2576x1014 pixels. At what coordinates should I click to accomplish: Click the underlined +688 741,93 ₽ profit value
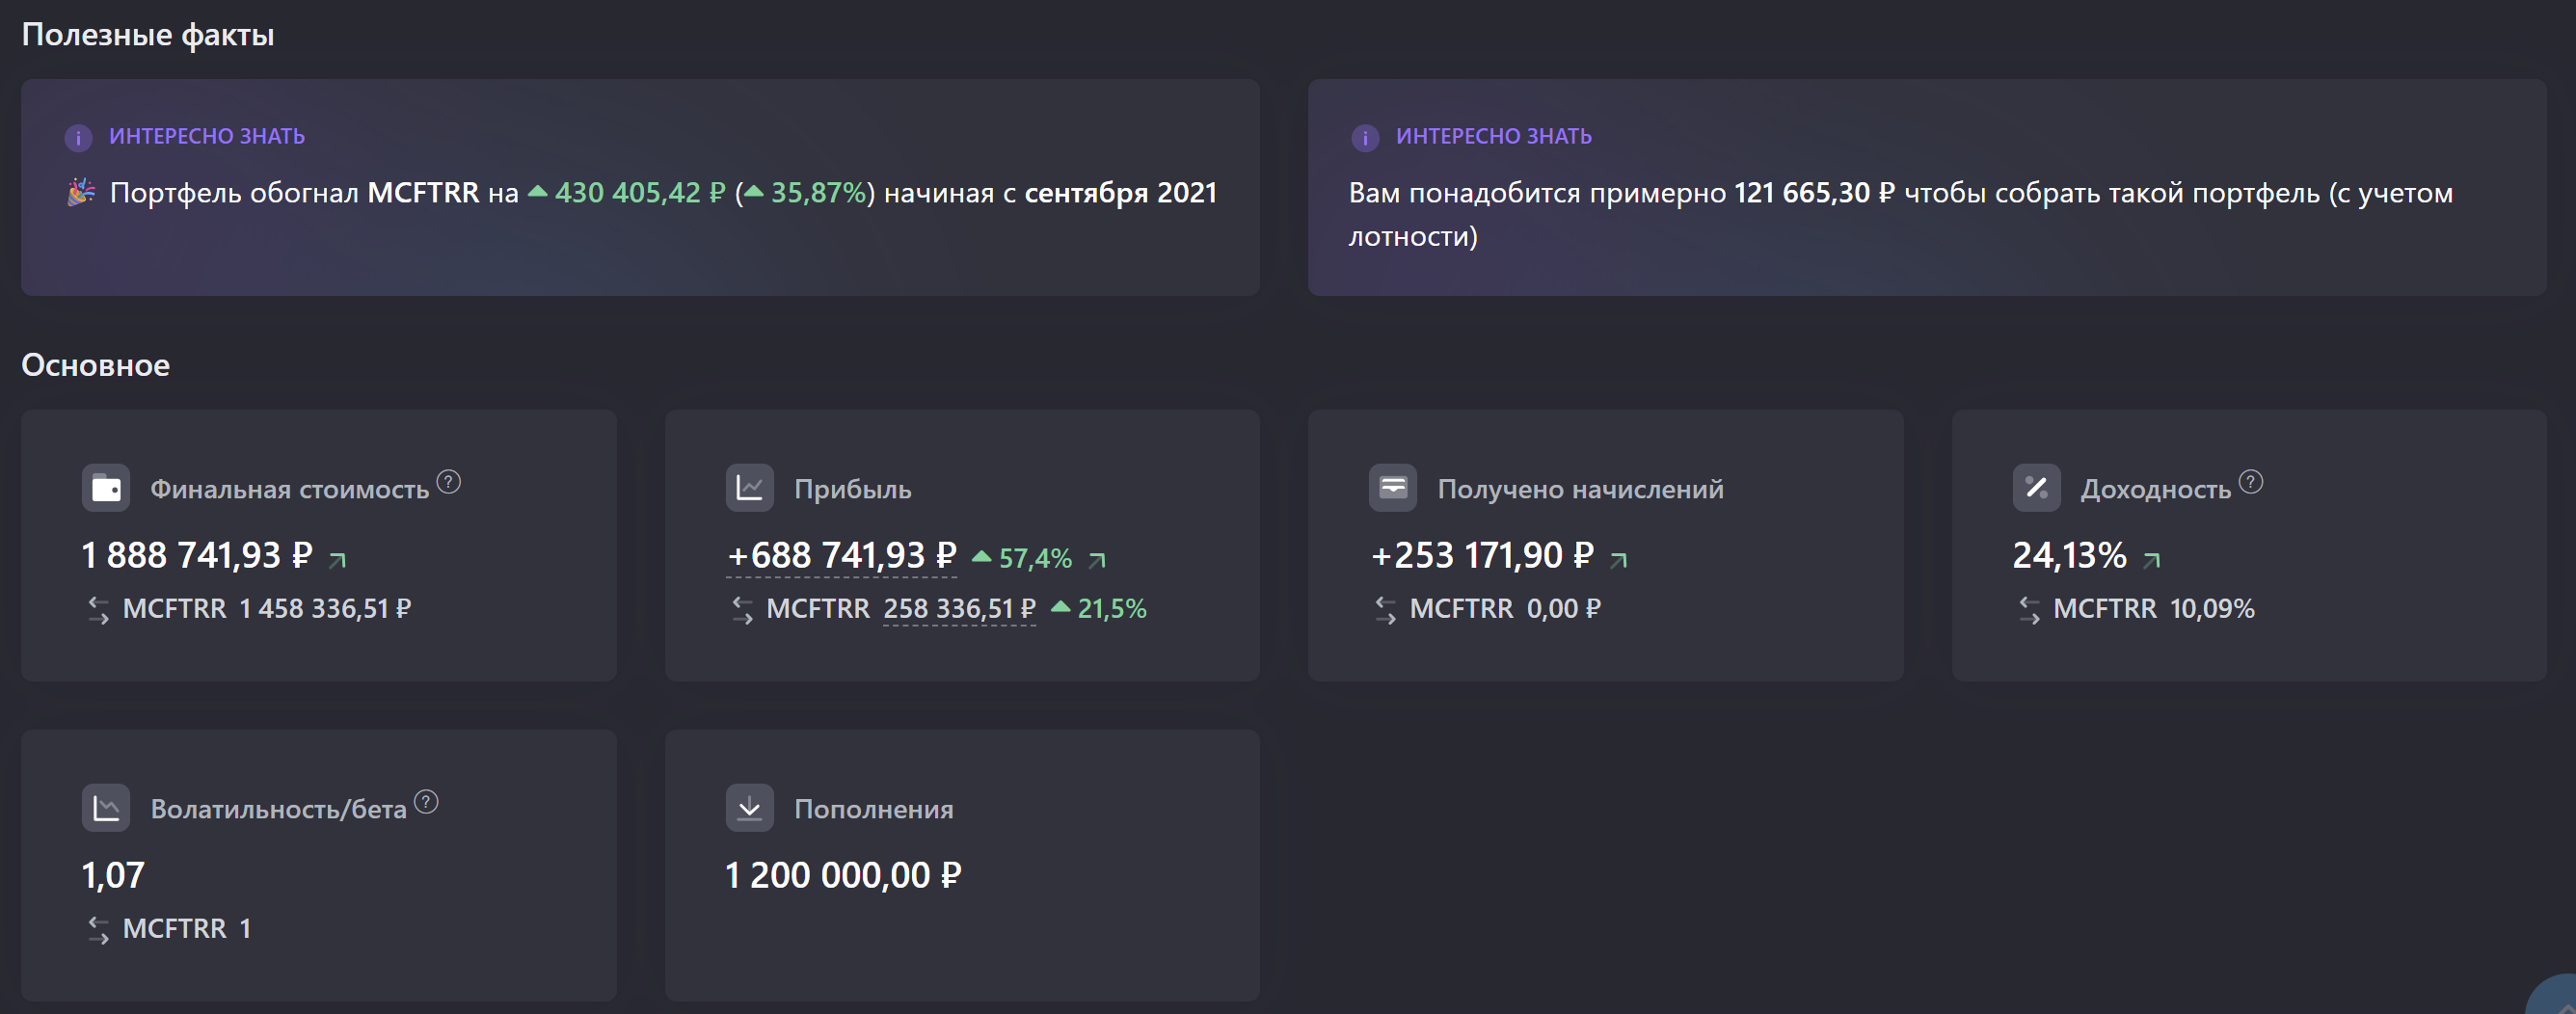click(842, 555)
